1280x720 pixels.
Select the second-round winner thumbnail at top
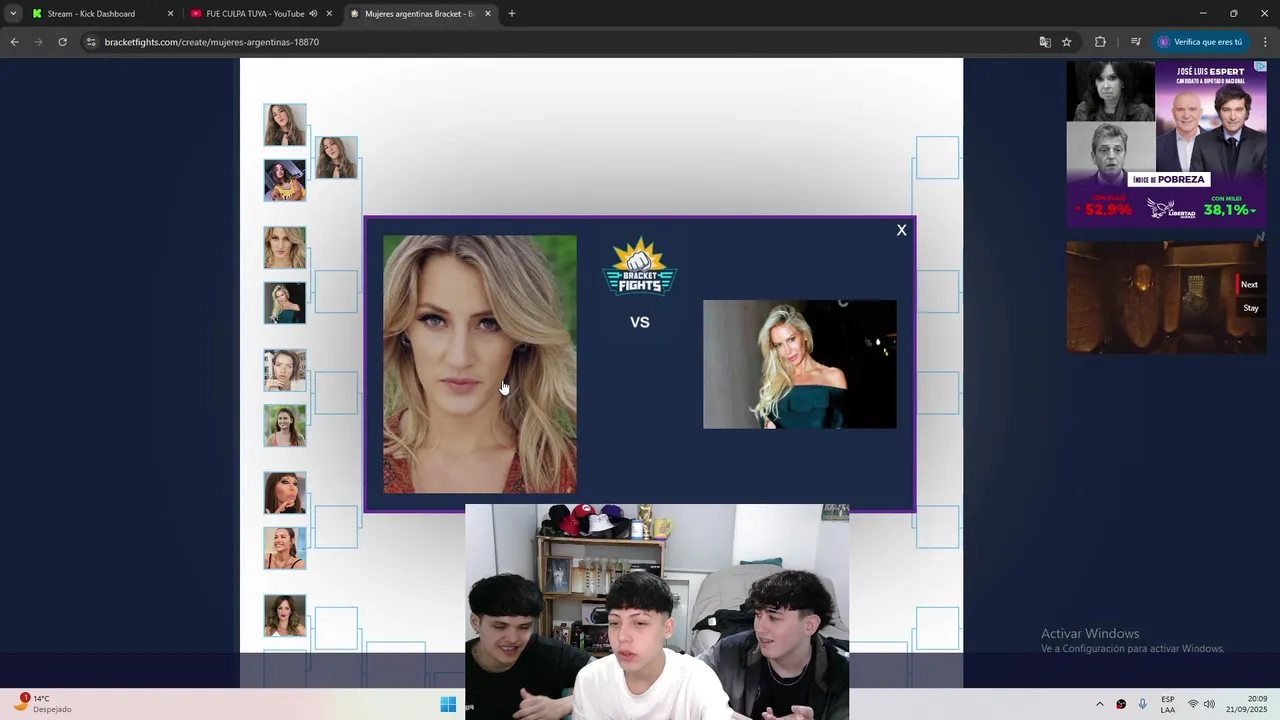point(337,158)
